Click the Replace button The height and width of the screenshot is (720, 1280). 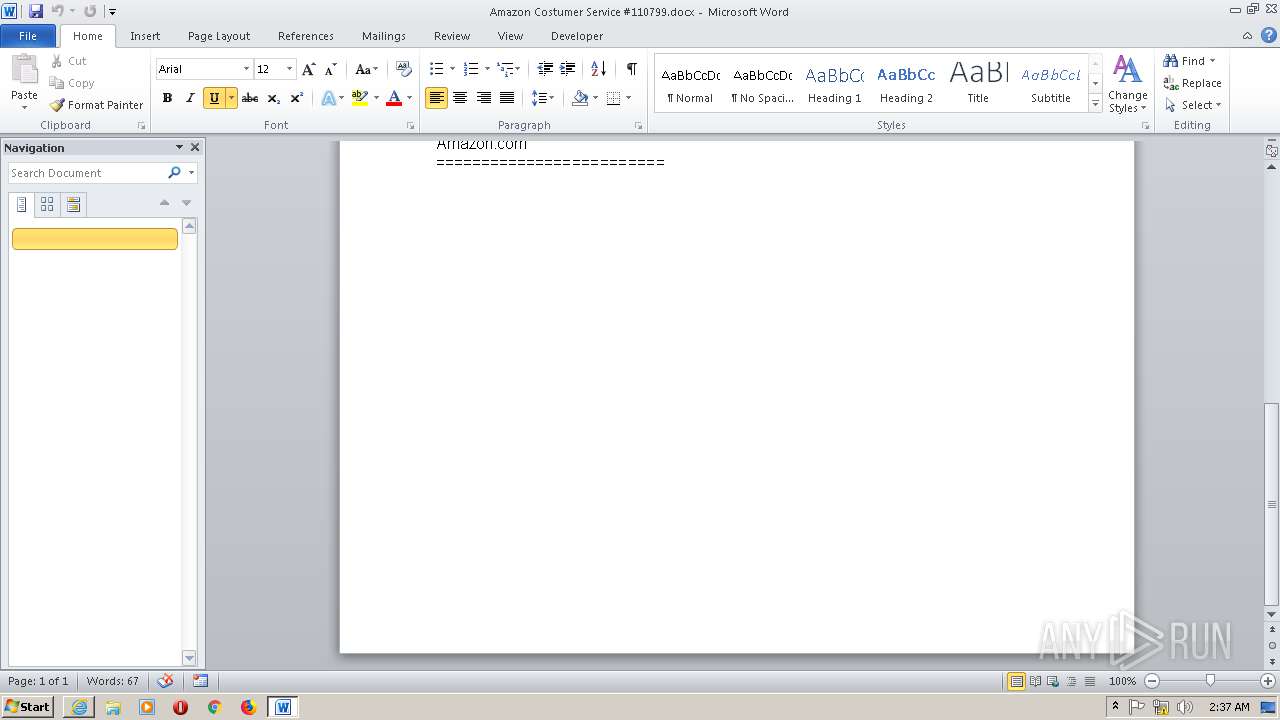(1192, 83)
